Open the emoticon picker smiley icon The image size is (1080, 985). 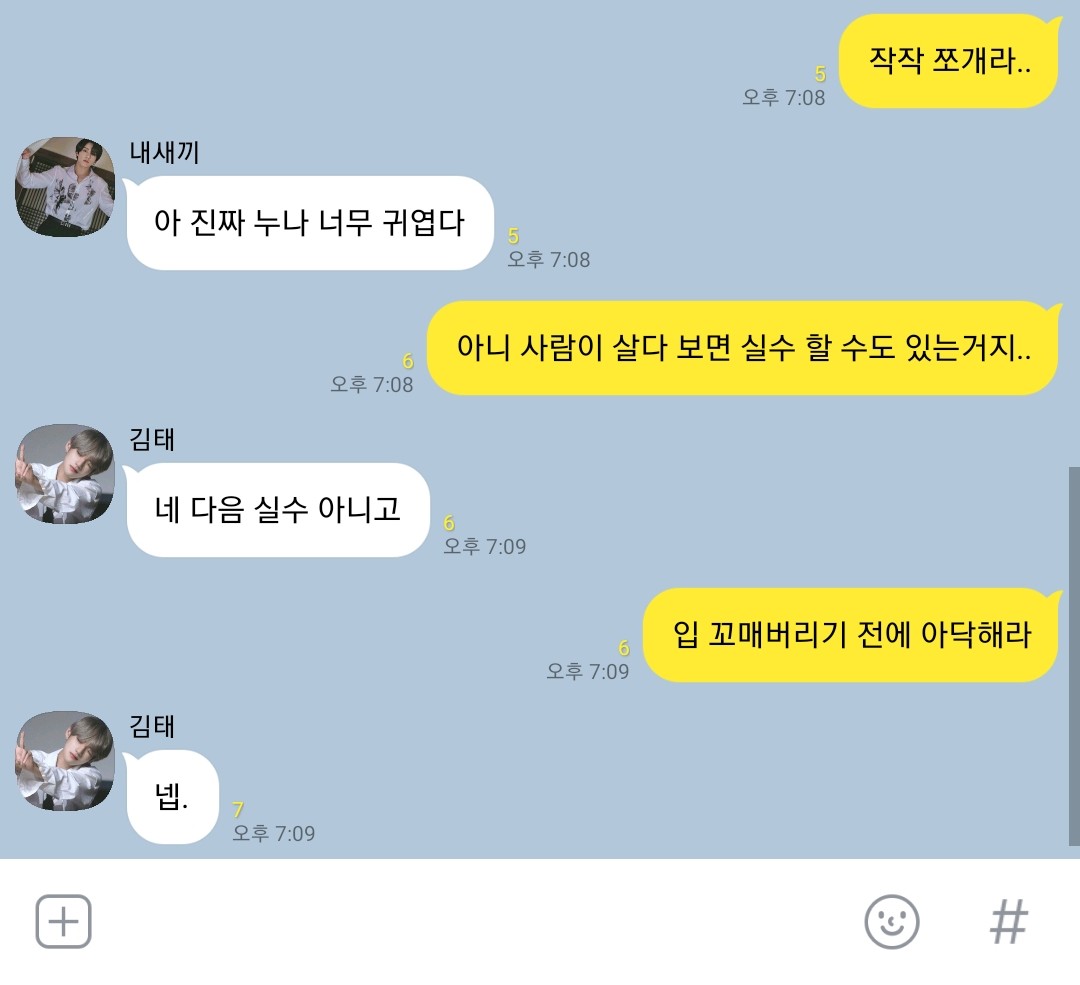[x=891, y=921]
